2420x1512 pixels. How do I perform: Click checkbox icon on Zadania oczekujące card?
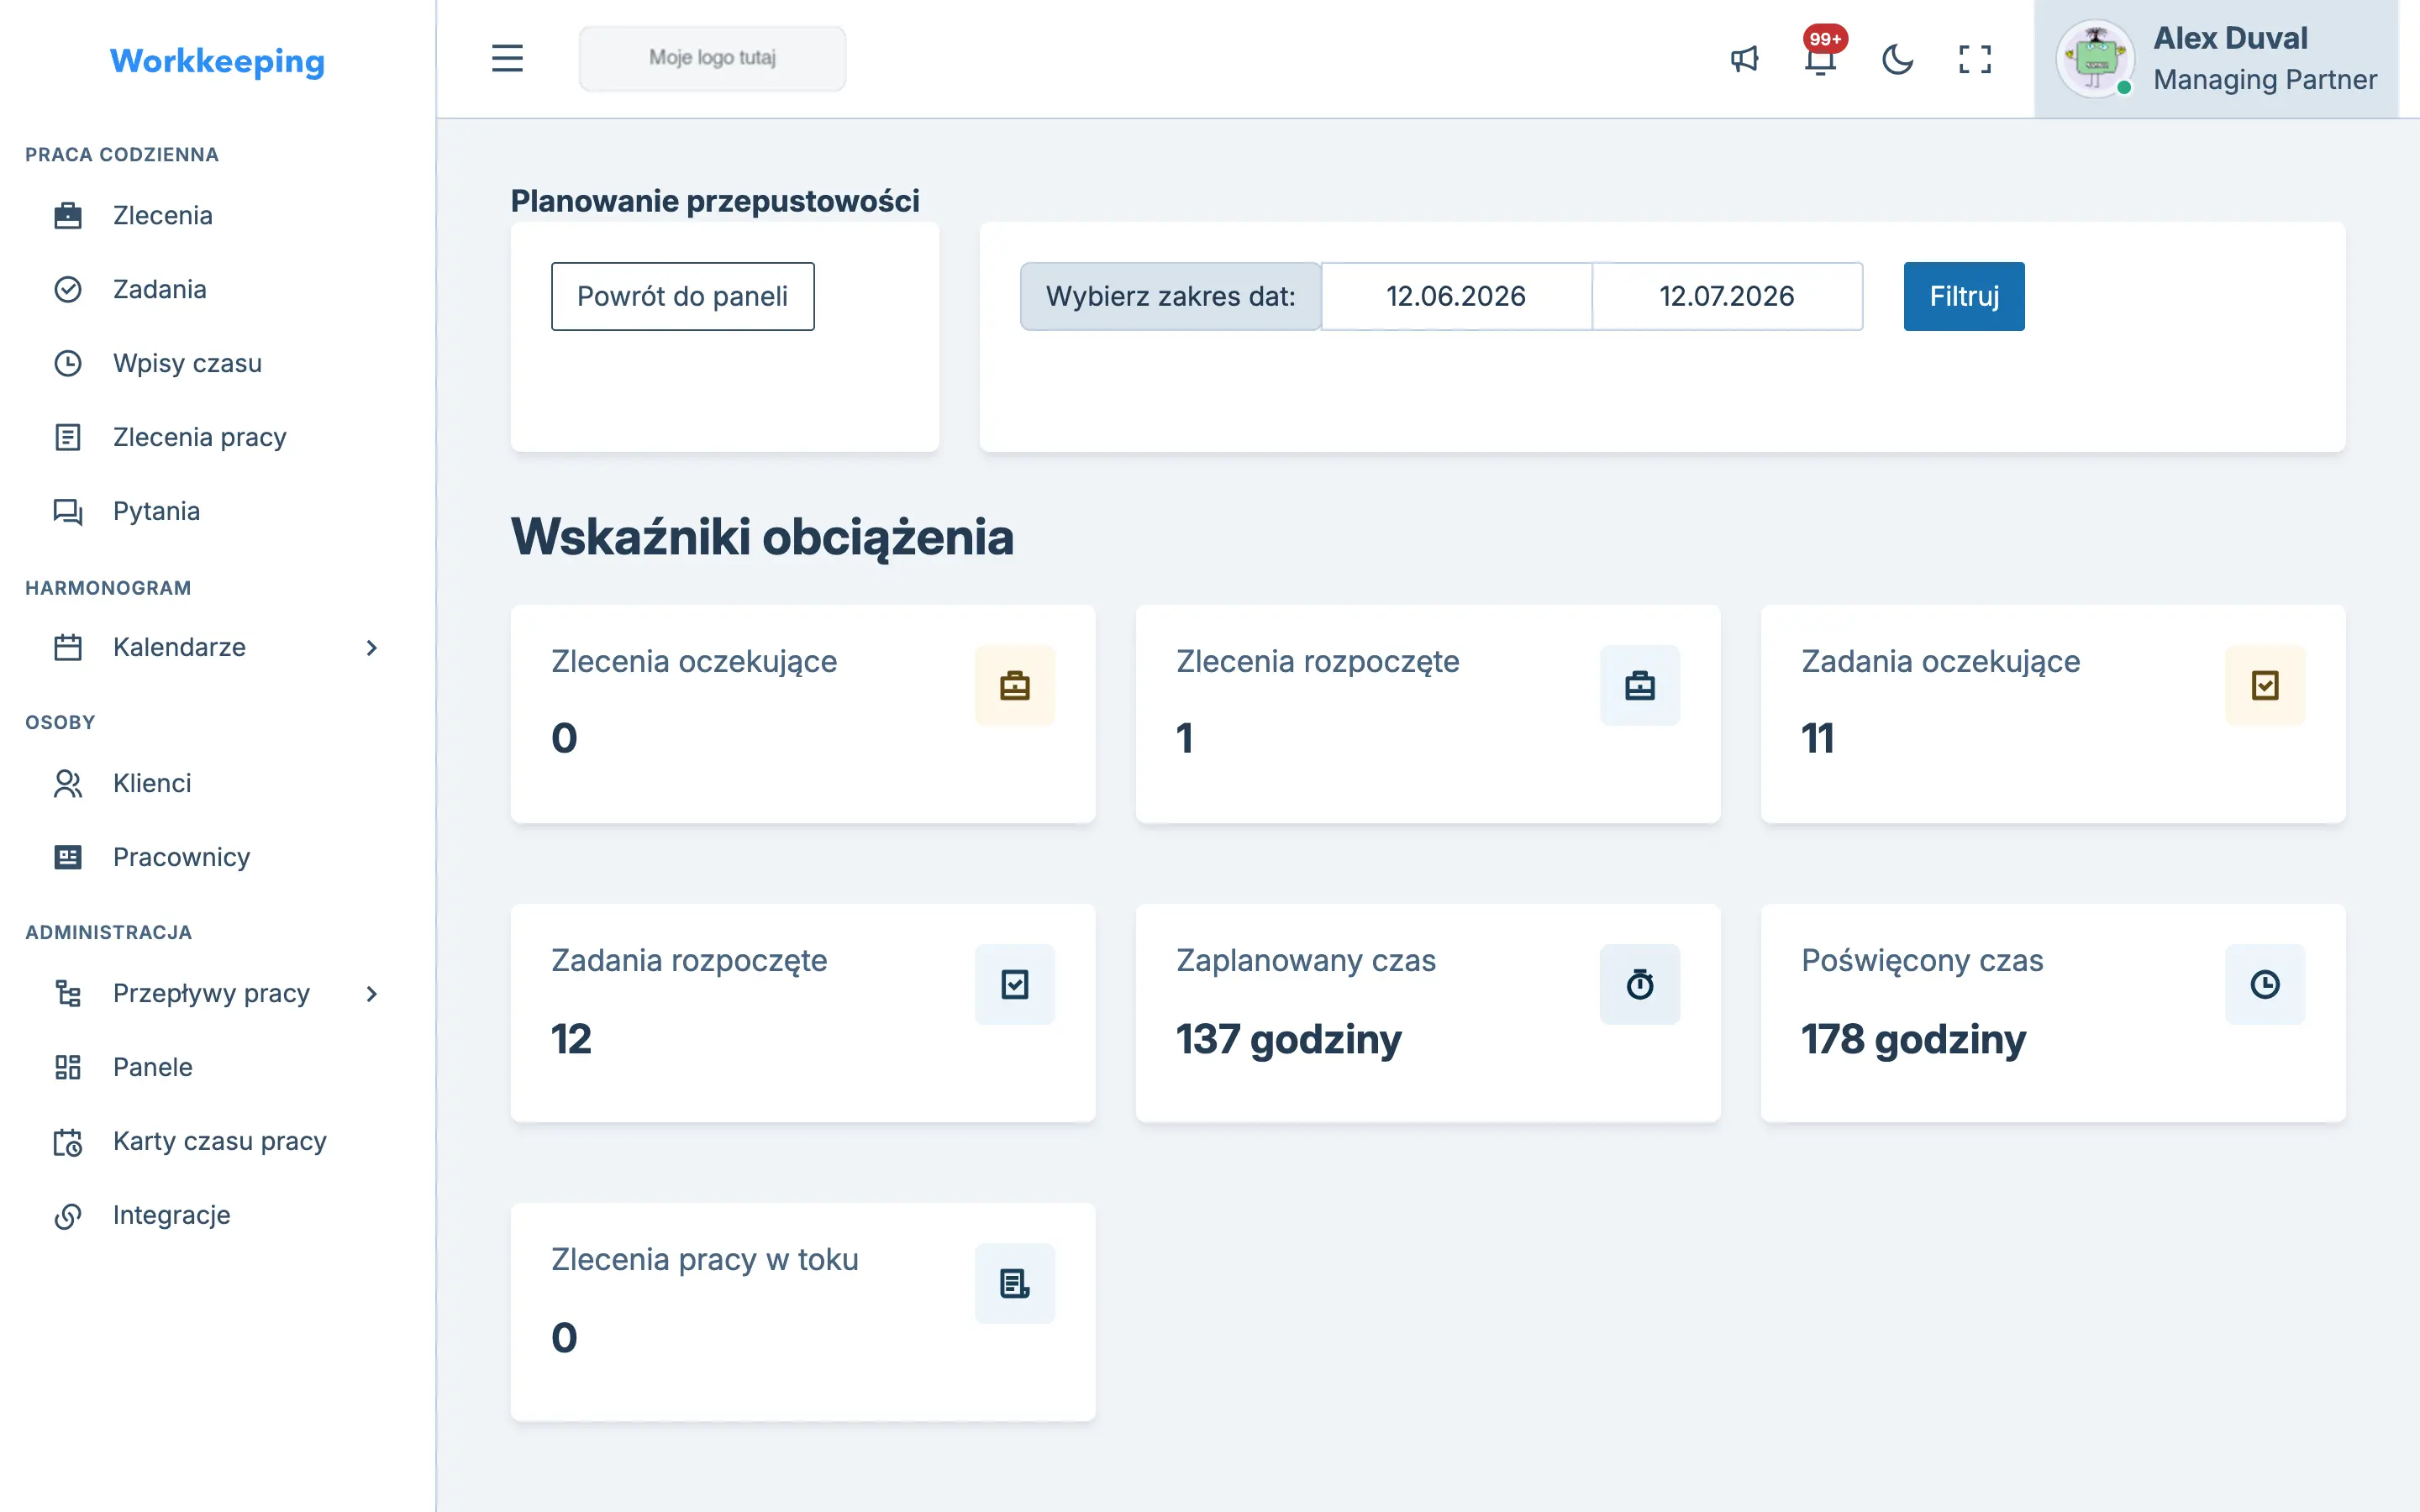coord(2265,685)
